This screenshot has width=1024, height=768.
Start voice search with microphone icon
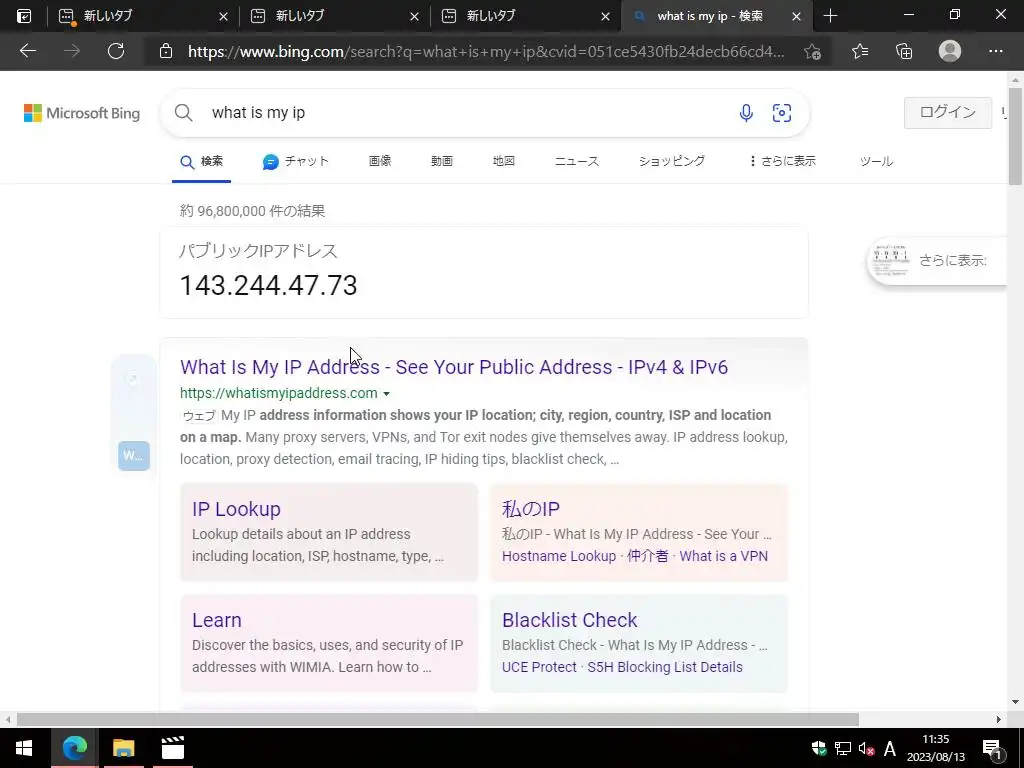[x=746, y=113]
